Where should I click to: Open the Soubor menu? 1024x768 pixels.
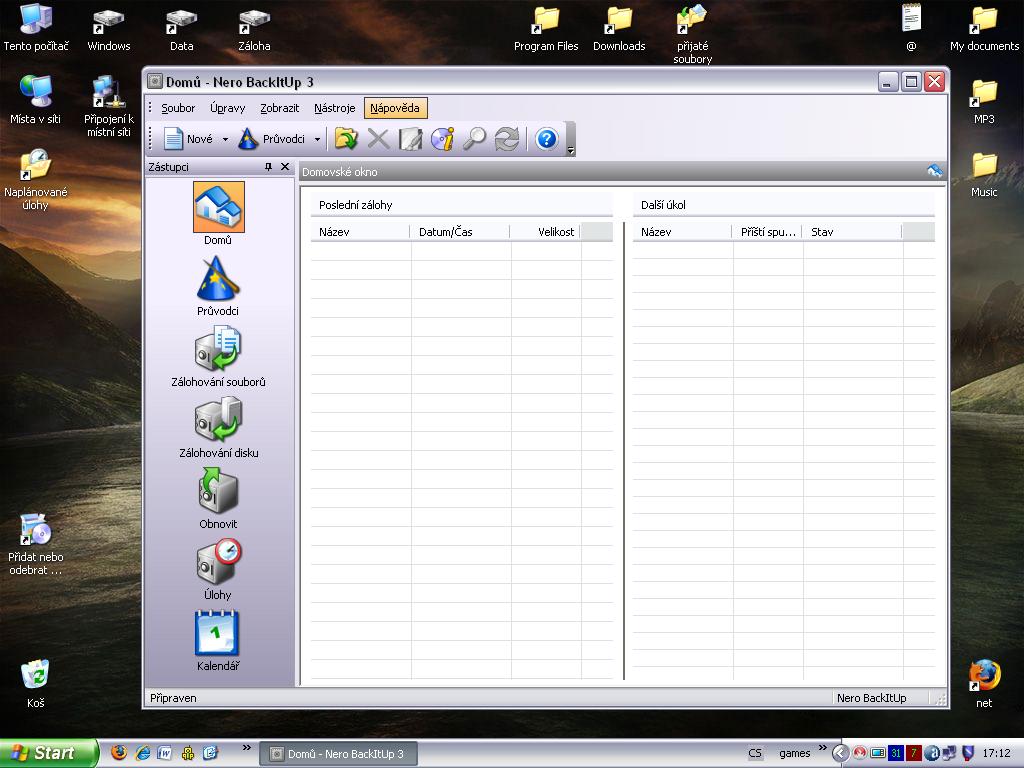coord(178,108)
